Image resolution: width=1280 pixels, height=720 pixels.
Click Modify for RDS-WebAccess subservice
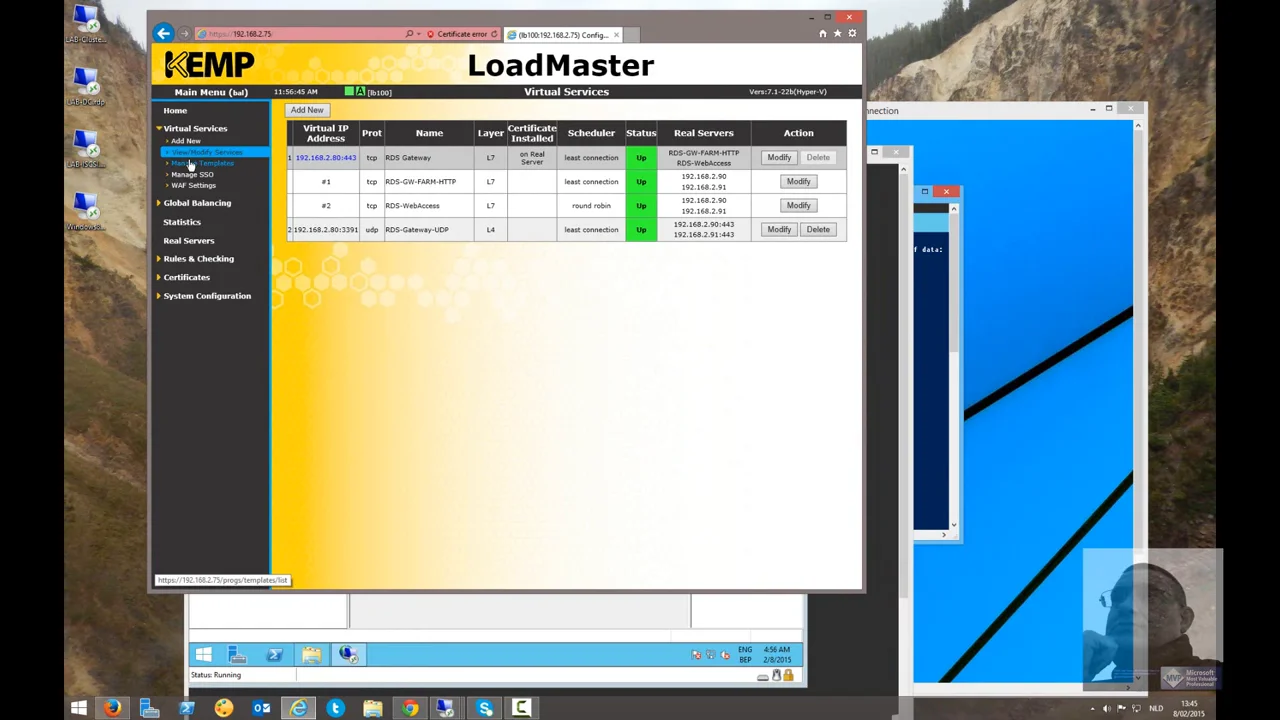[x=798, y=206]
